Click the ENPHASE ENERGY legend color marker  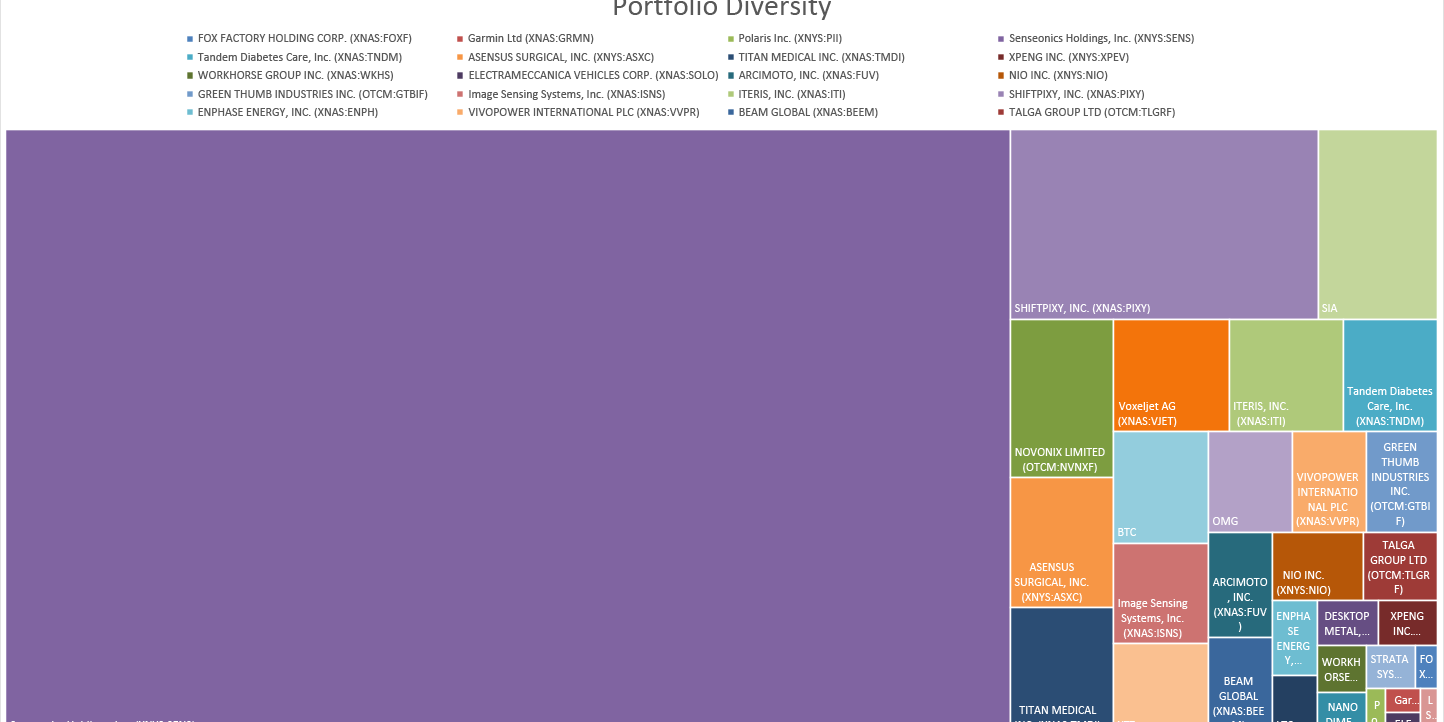(x=190, y=113)
